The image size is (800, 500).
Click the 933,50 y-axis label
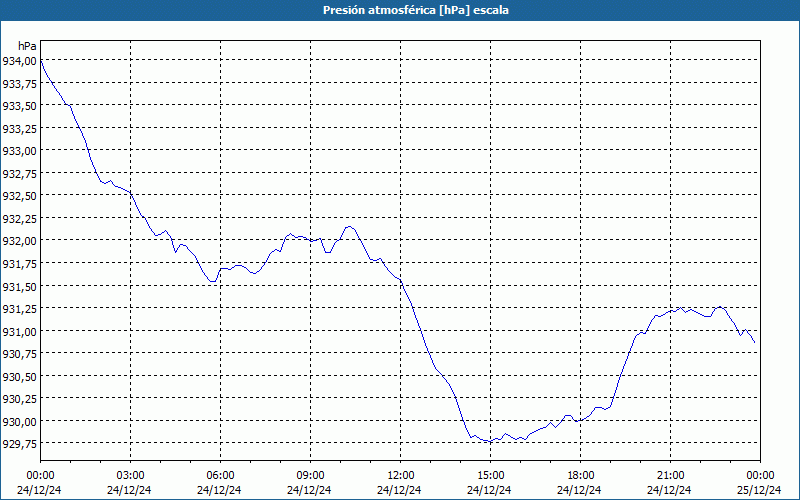coord(20,106)
